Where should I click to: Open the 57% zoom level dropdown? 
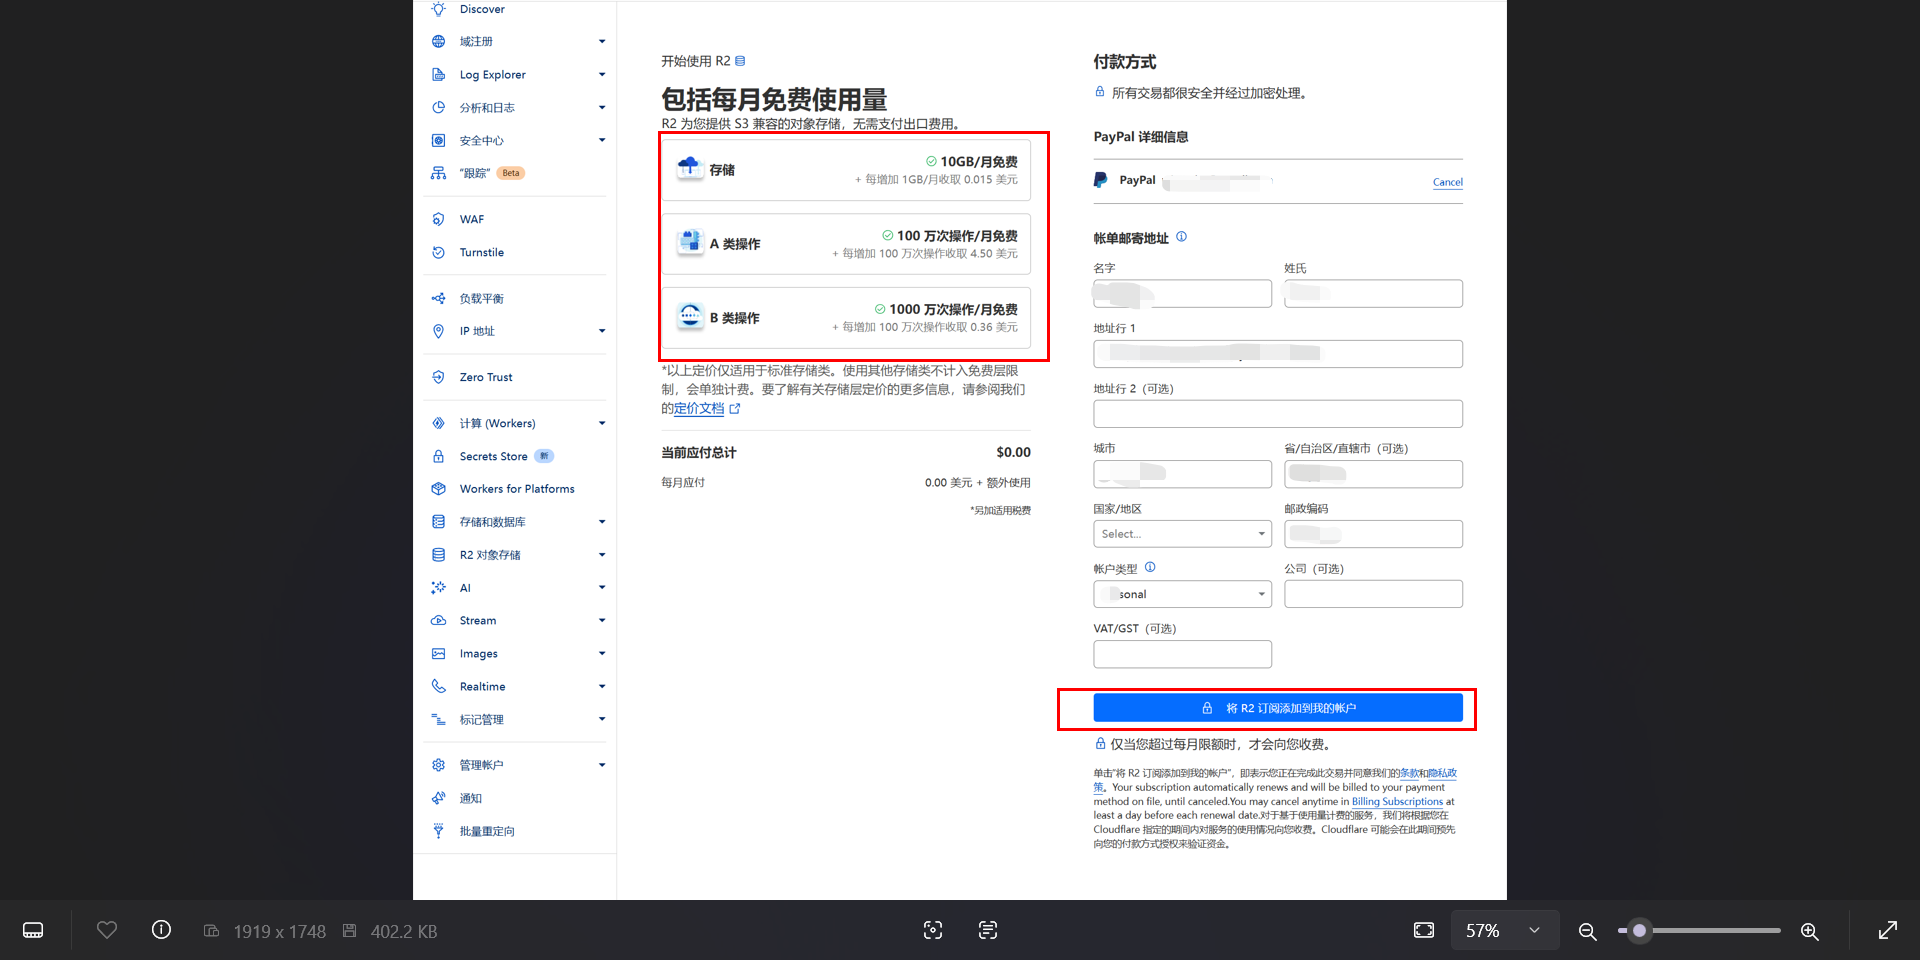click(1505, 931)
